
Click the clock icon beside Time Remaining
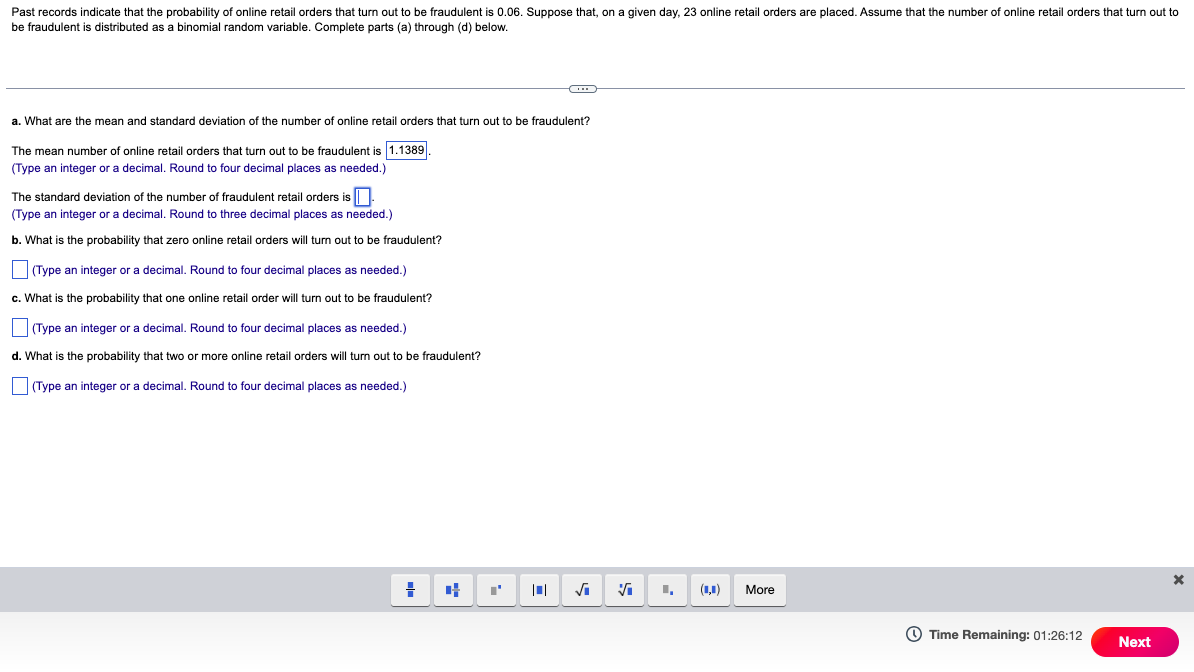pos(913,634)
